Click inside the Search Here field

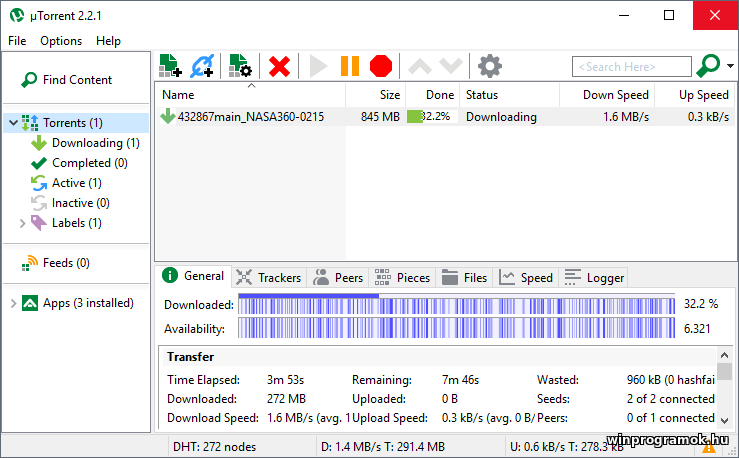point(631,67)
